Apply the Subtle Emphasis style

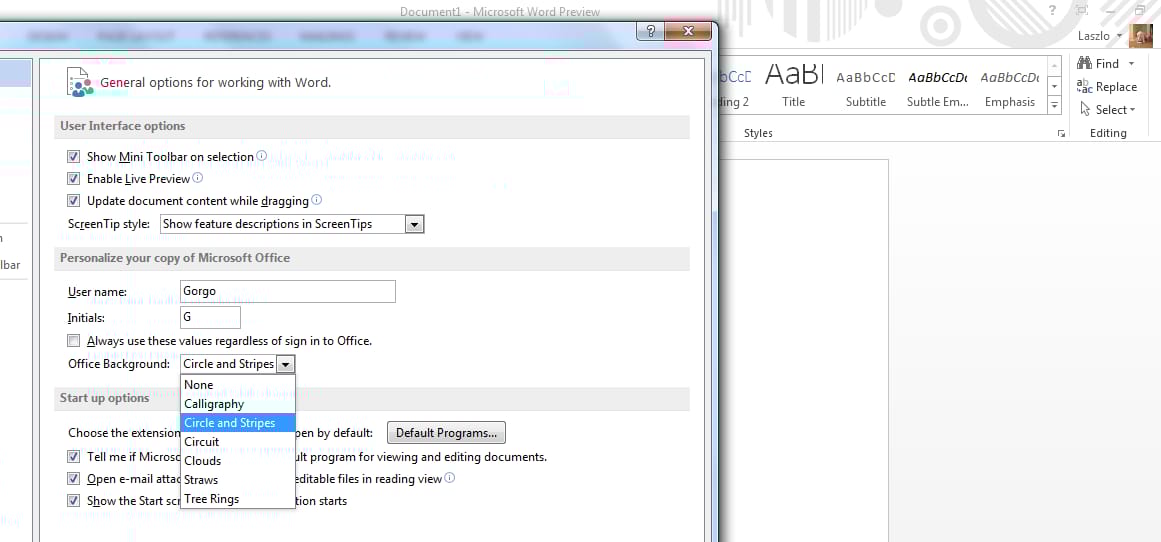pos(938,87)
